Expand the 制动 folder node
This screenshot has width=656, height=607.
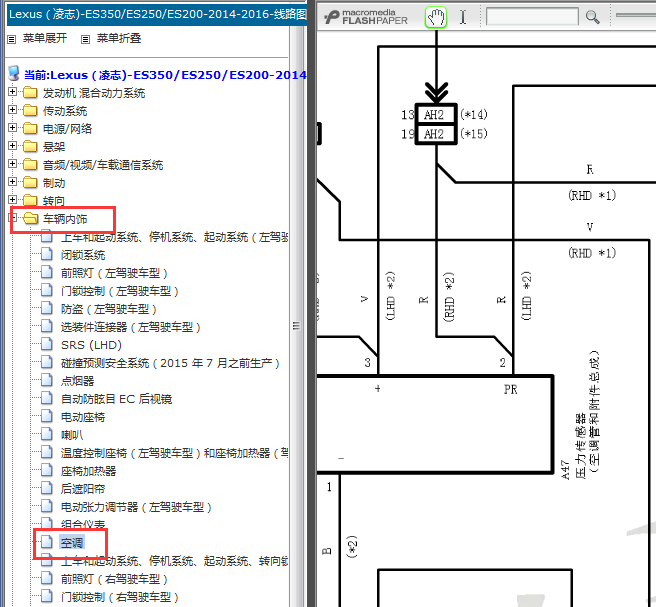click(x=13, y=182)
